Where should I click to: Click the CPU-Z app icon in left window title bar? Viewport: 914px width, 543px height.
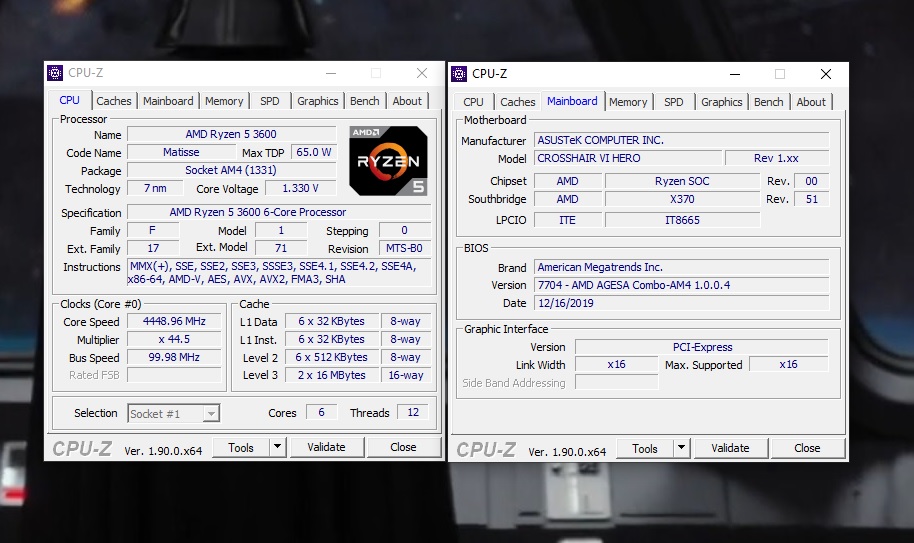(55, 73)
